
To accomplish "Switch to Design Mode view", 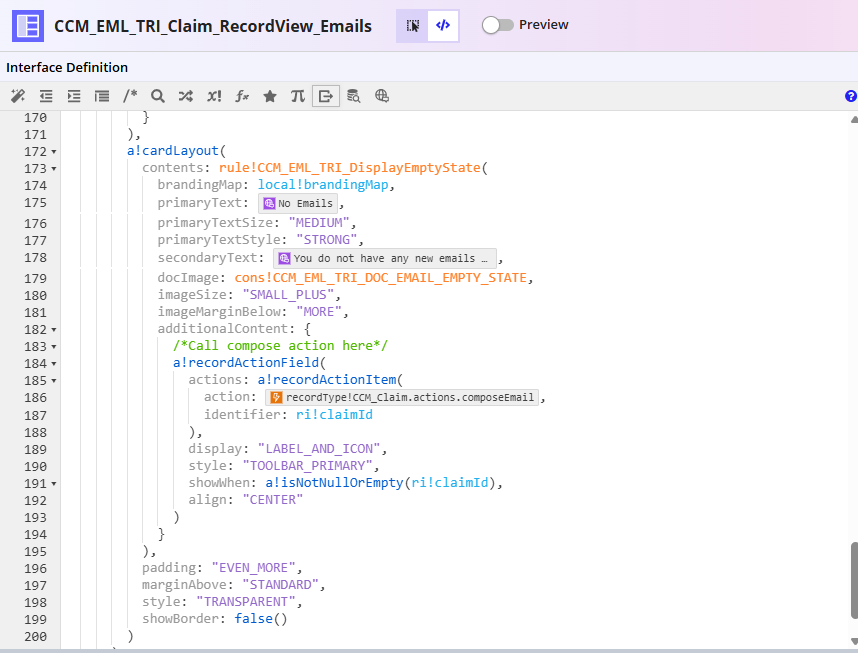I will 412,26.
